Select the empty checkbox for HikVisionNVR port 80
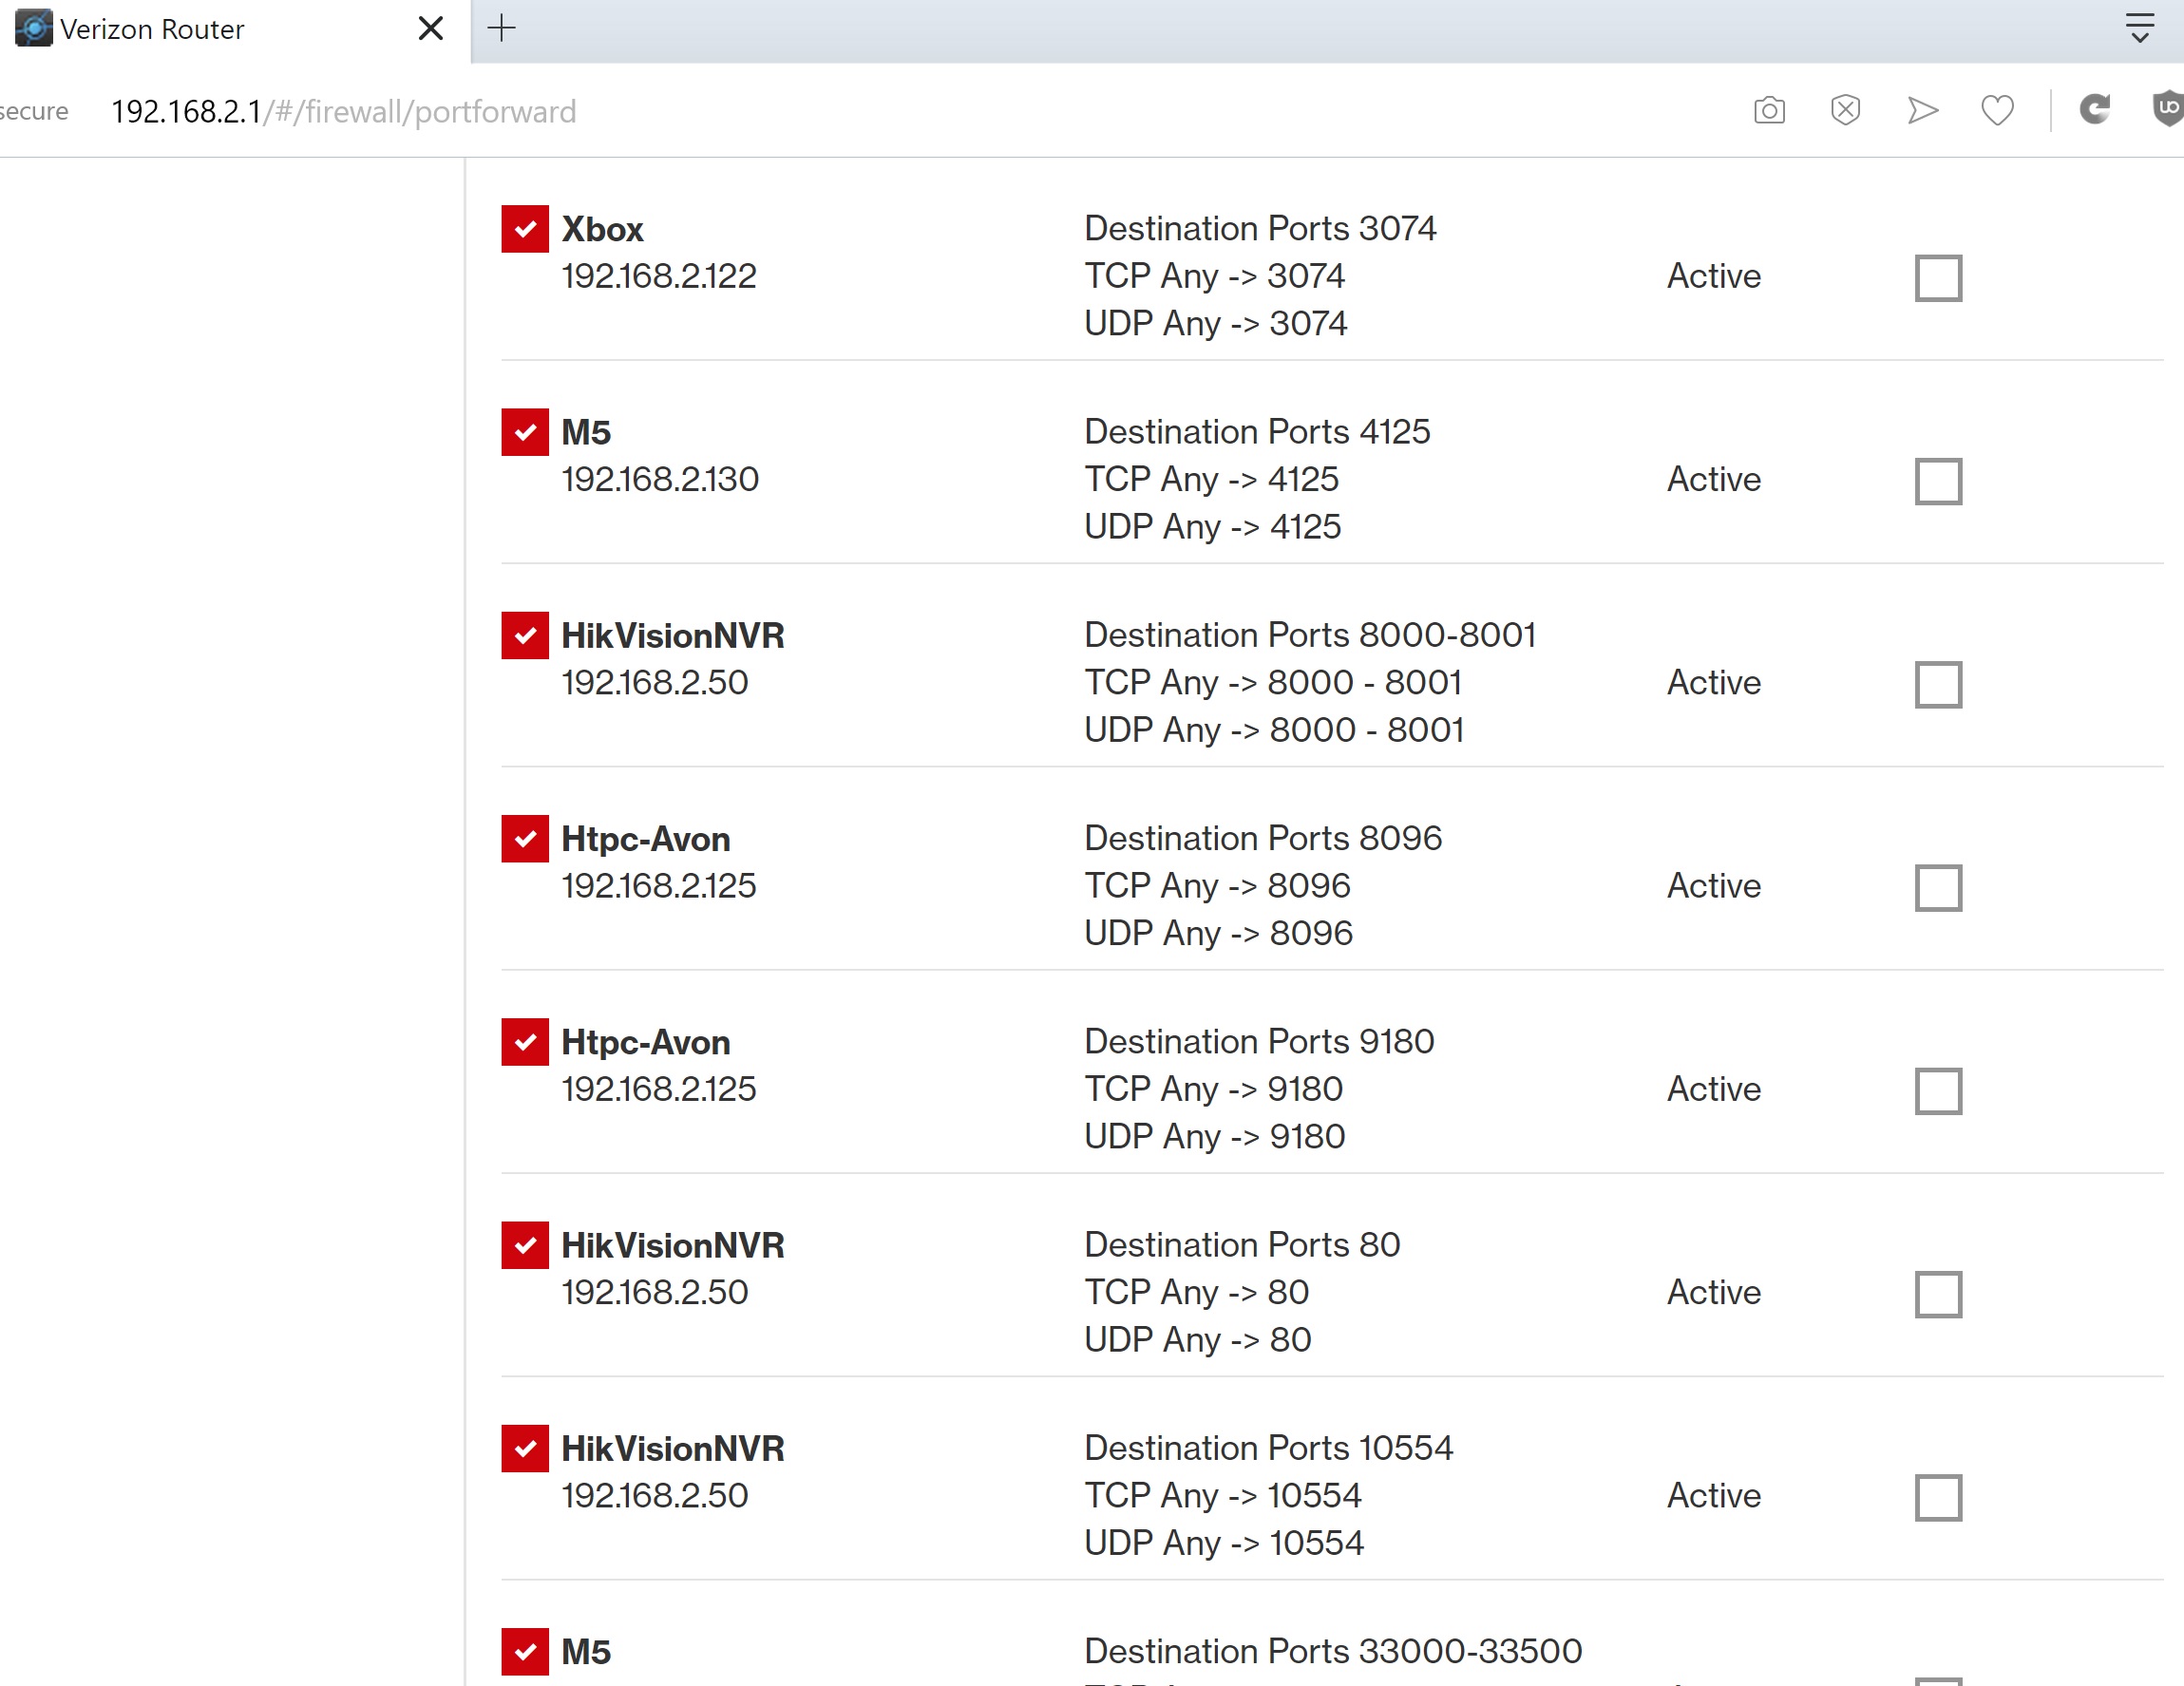2184x1686 pixels. coord(1937,1294)
